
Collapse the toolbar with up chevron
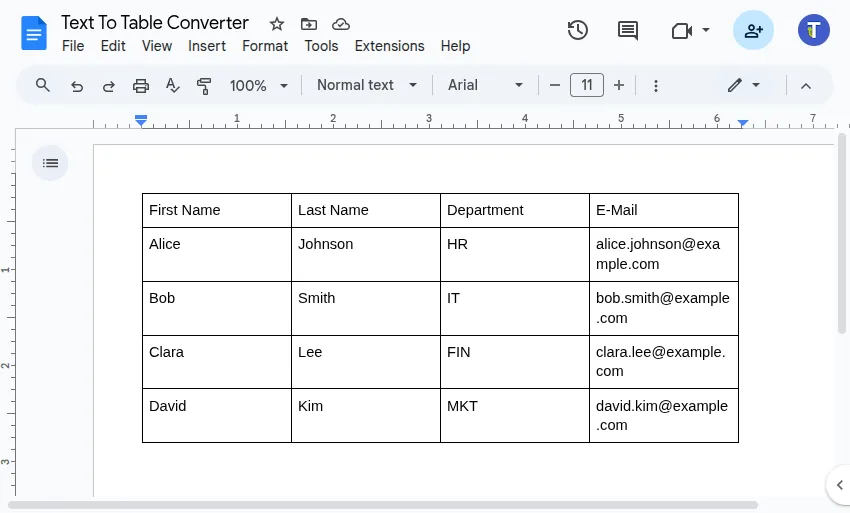pyautogui.click(x=806, y=86)
